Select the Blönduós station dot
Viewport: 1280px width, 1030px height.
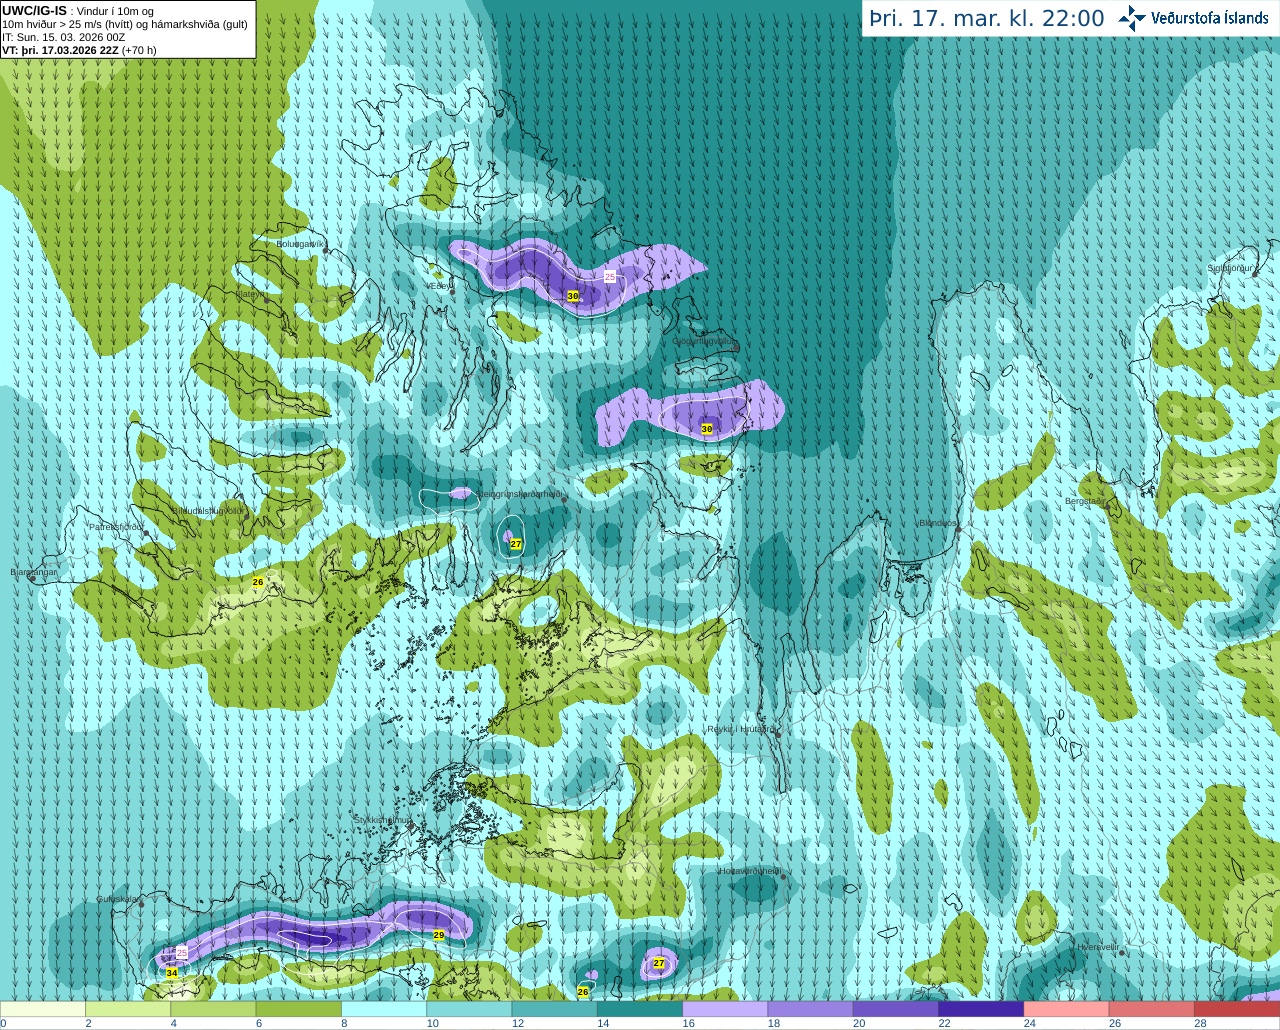tap(957, 529)
